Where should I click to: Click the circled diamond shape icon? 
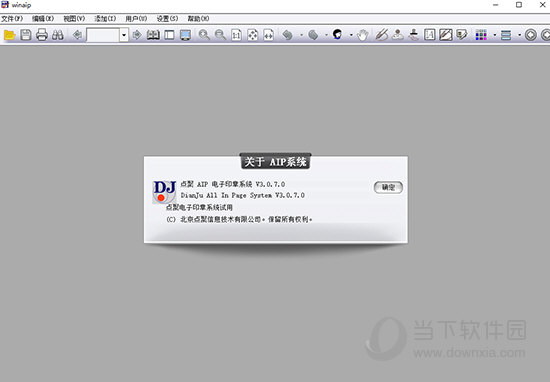pyautogui.click(x=531, y=35)
